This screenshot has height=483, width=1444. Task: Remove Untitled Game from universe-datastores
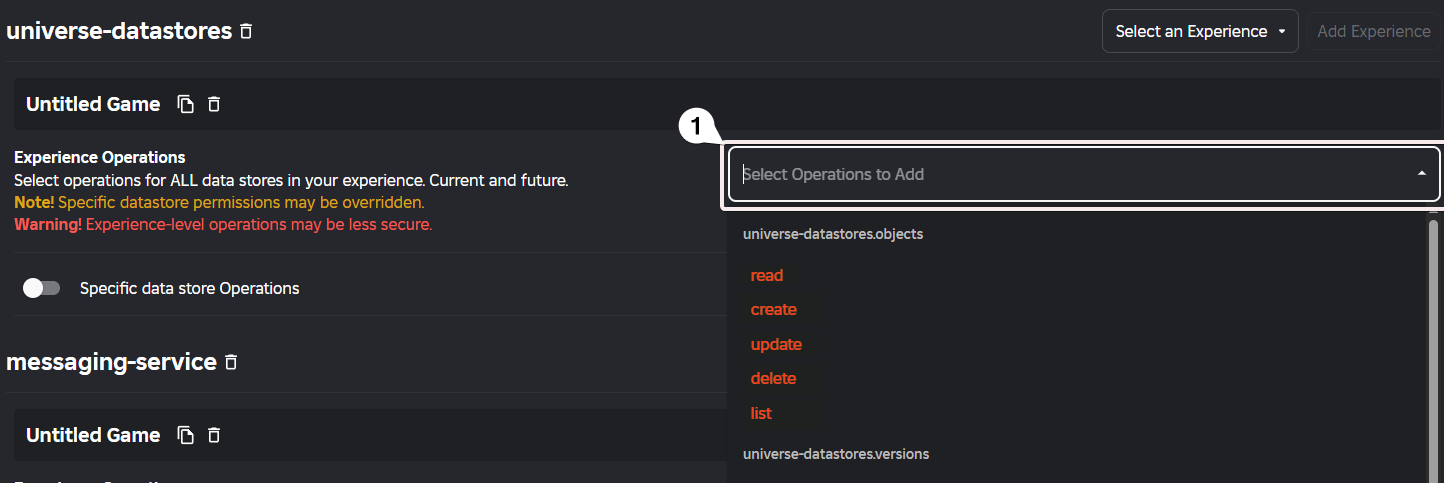(213, 104)
